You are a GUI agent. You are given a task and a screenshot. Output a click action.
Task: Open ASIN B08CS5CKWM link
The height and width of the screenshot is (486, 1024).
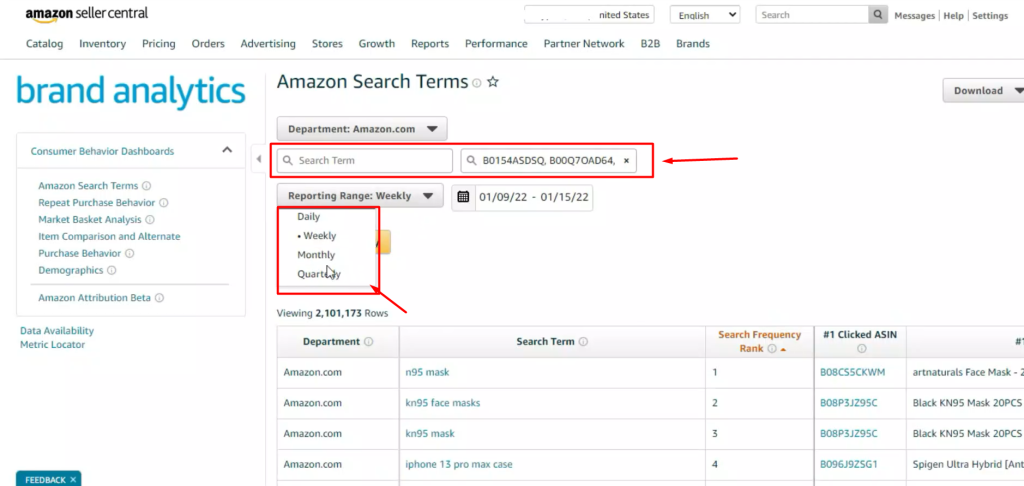(853, 372)
